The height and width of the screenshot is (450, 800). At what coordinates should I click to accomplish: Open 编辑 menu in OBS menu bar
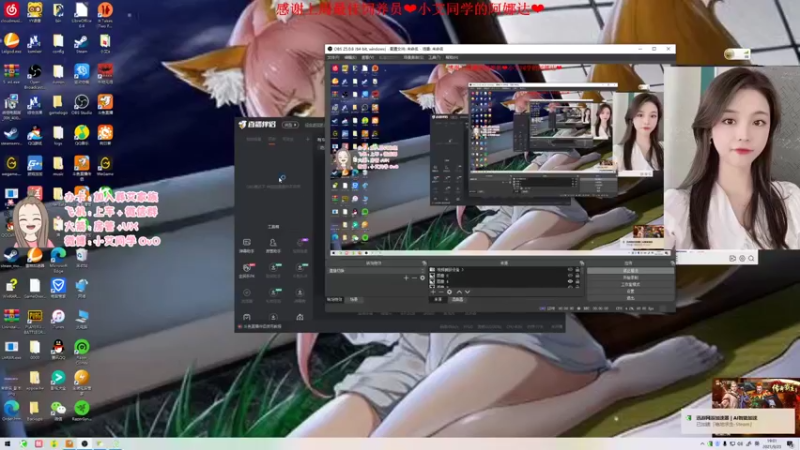(350, 58)
